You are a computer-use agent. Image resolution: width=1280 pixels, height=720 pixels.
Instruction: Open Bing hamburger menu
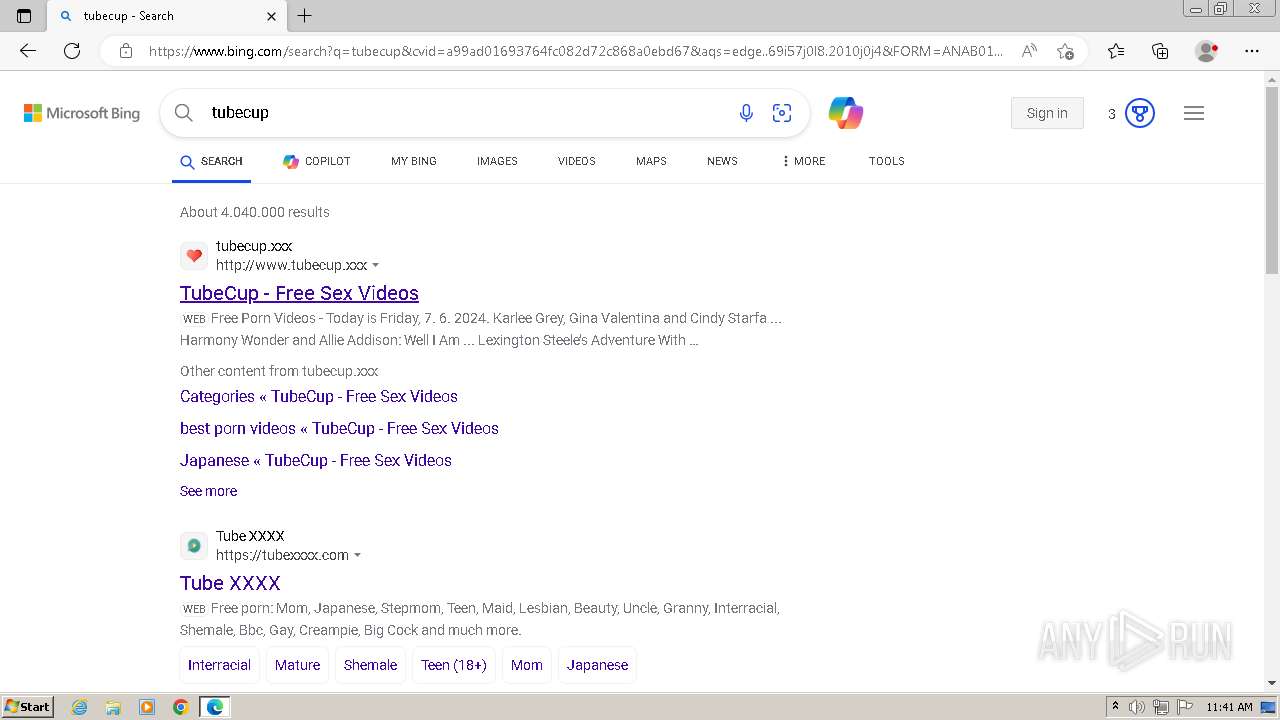(1194, 113)
